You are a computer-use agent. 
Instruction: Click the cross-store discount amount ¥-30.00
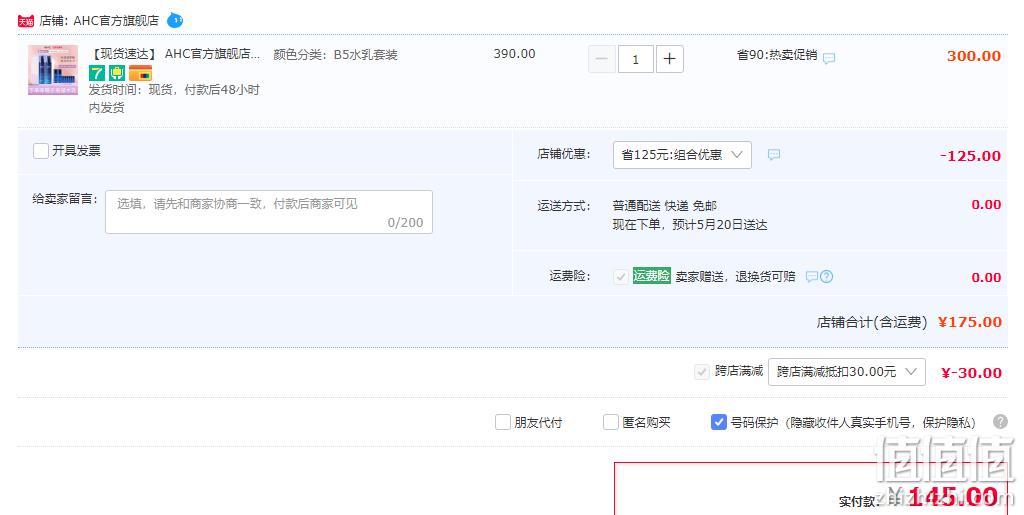click(971, 373)
